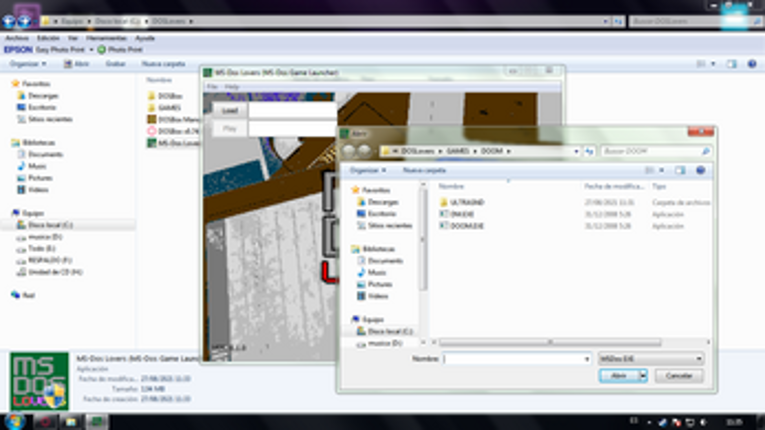Select the DM.EXE application file
Viewport: 765px width, 430px height.
(x=456, y=214)
